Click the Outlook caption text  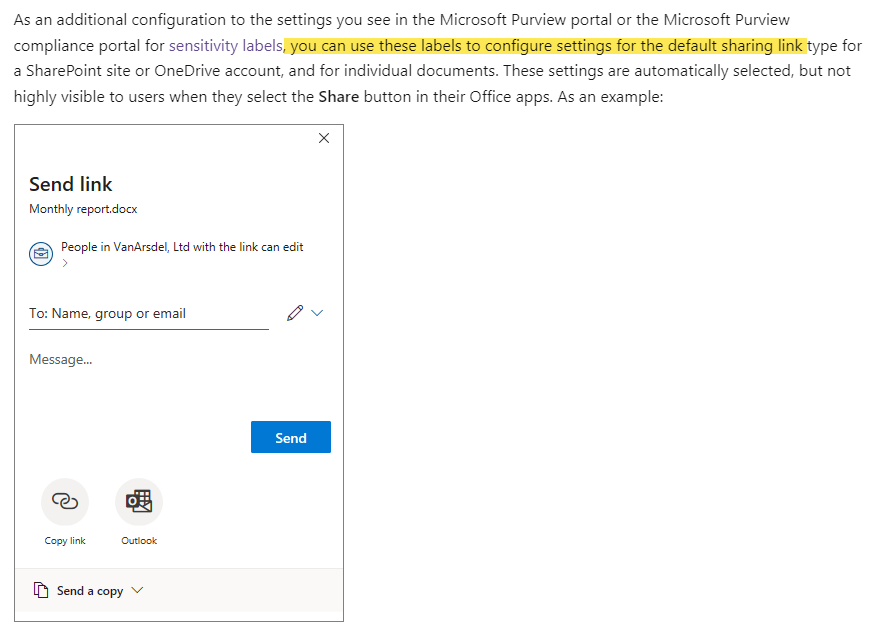[138, 540]
